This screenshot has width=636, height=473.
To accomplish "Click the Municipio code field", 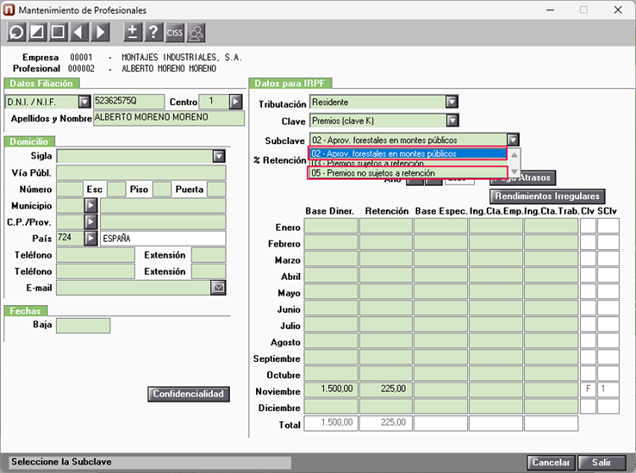I will [x=70, y=206].
